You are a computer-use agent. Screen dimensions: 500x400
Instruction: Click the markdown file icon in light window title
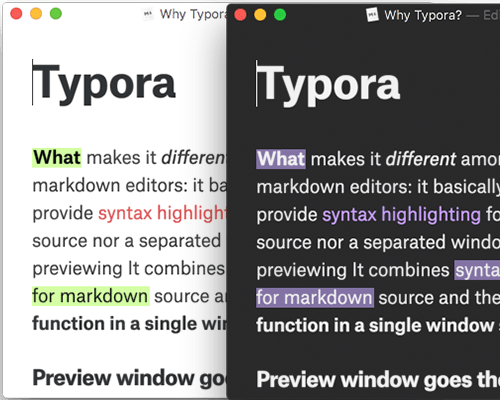(148, 14)
